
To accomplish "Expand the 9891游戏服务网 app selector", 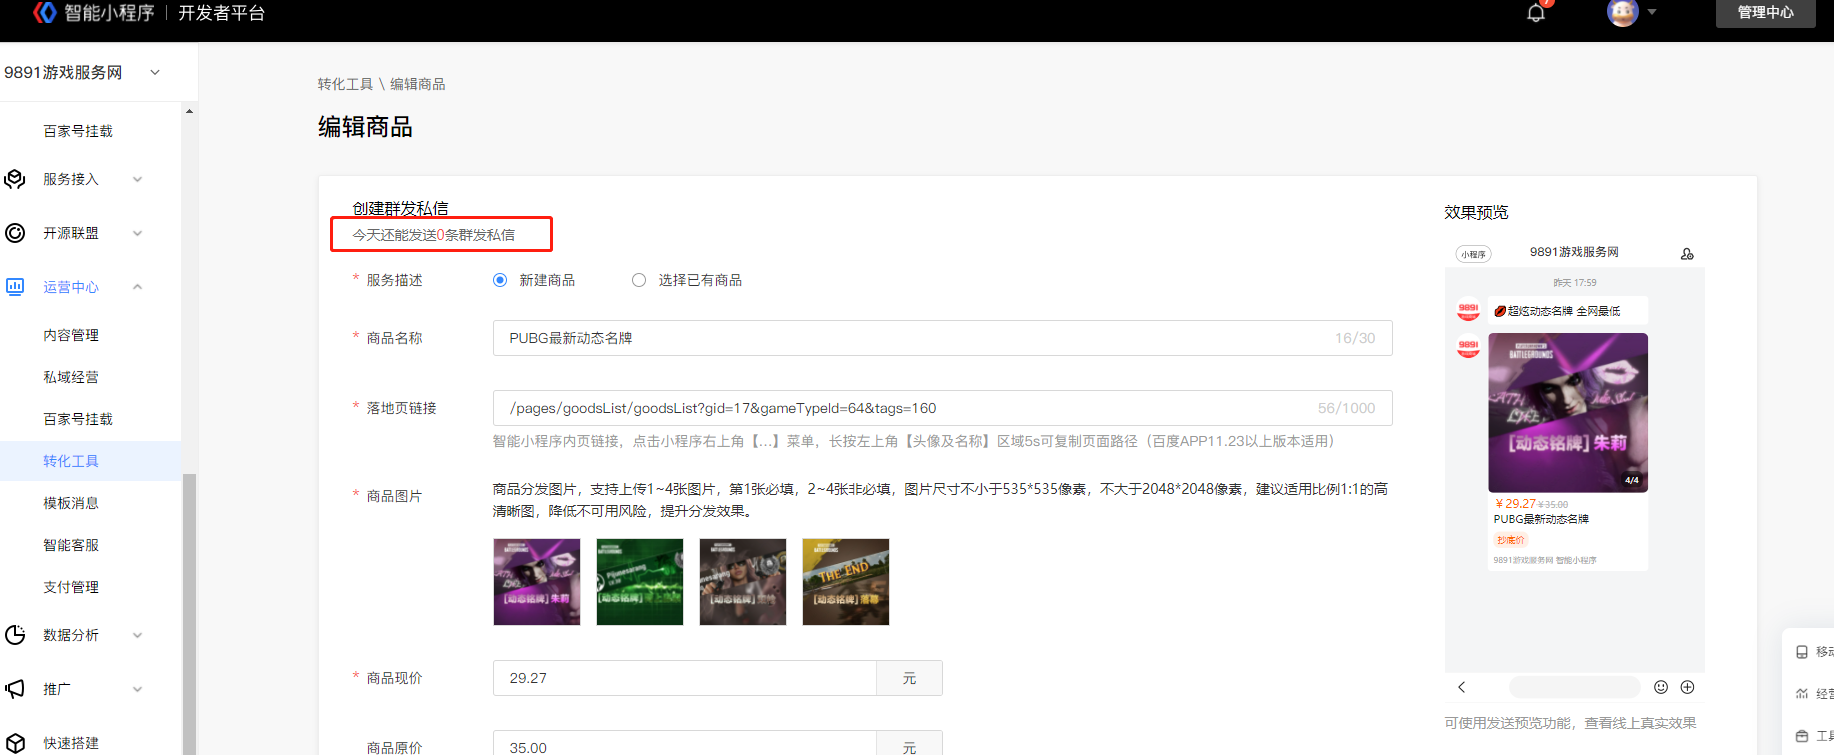I will [155, 72].
